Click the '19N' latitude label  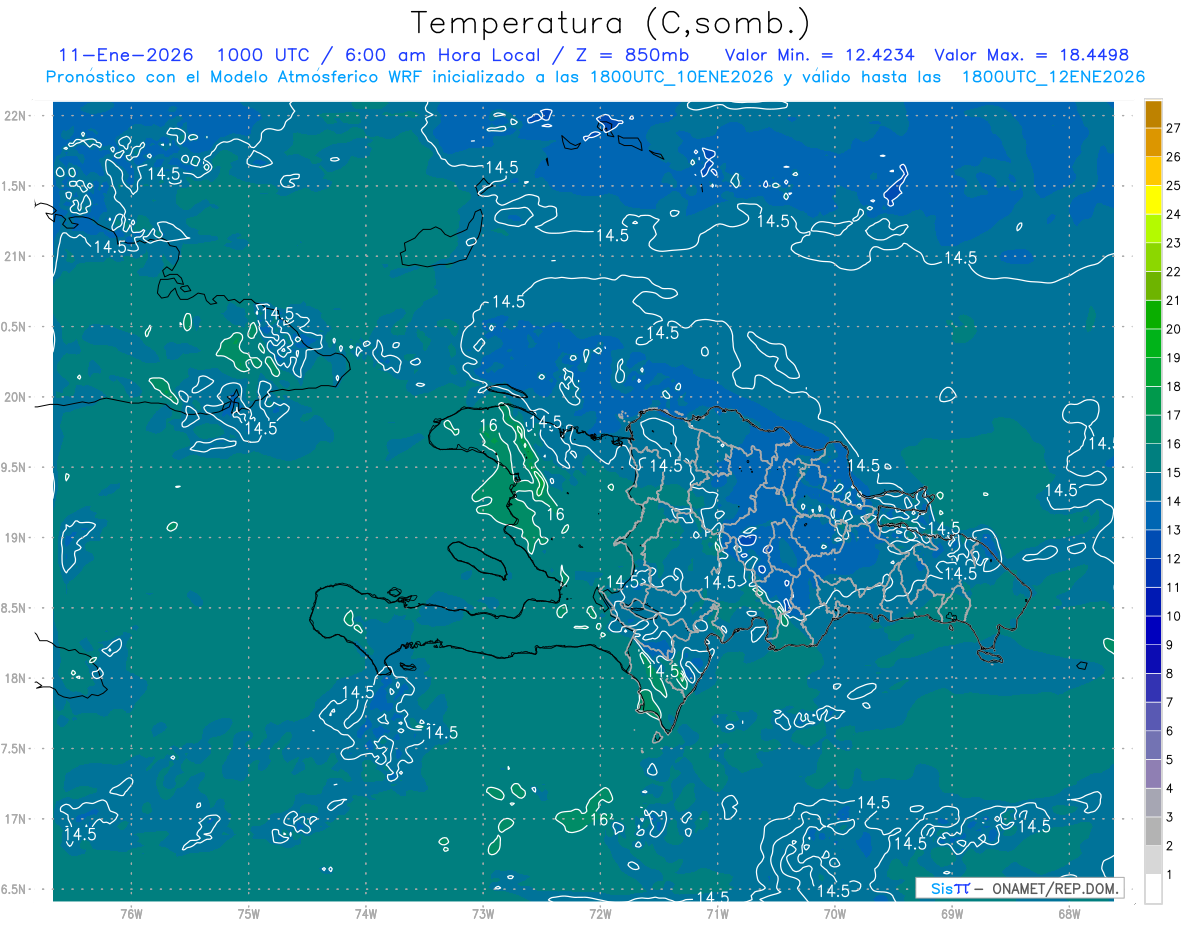(17, 538)
